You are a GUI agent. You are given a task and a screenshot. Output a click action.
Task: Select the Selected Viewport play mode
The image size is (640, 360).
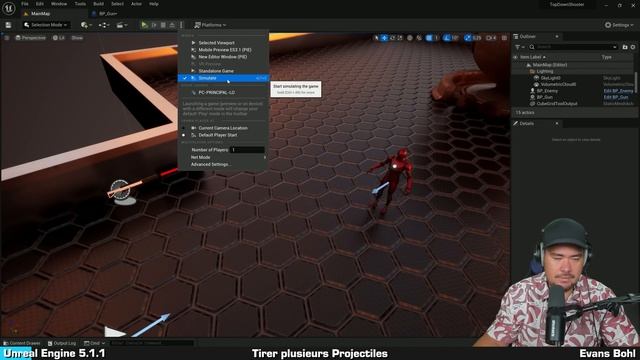[x=223, y=43]
